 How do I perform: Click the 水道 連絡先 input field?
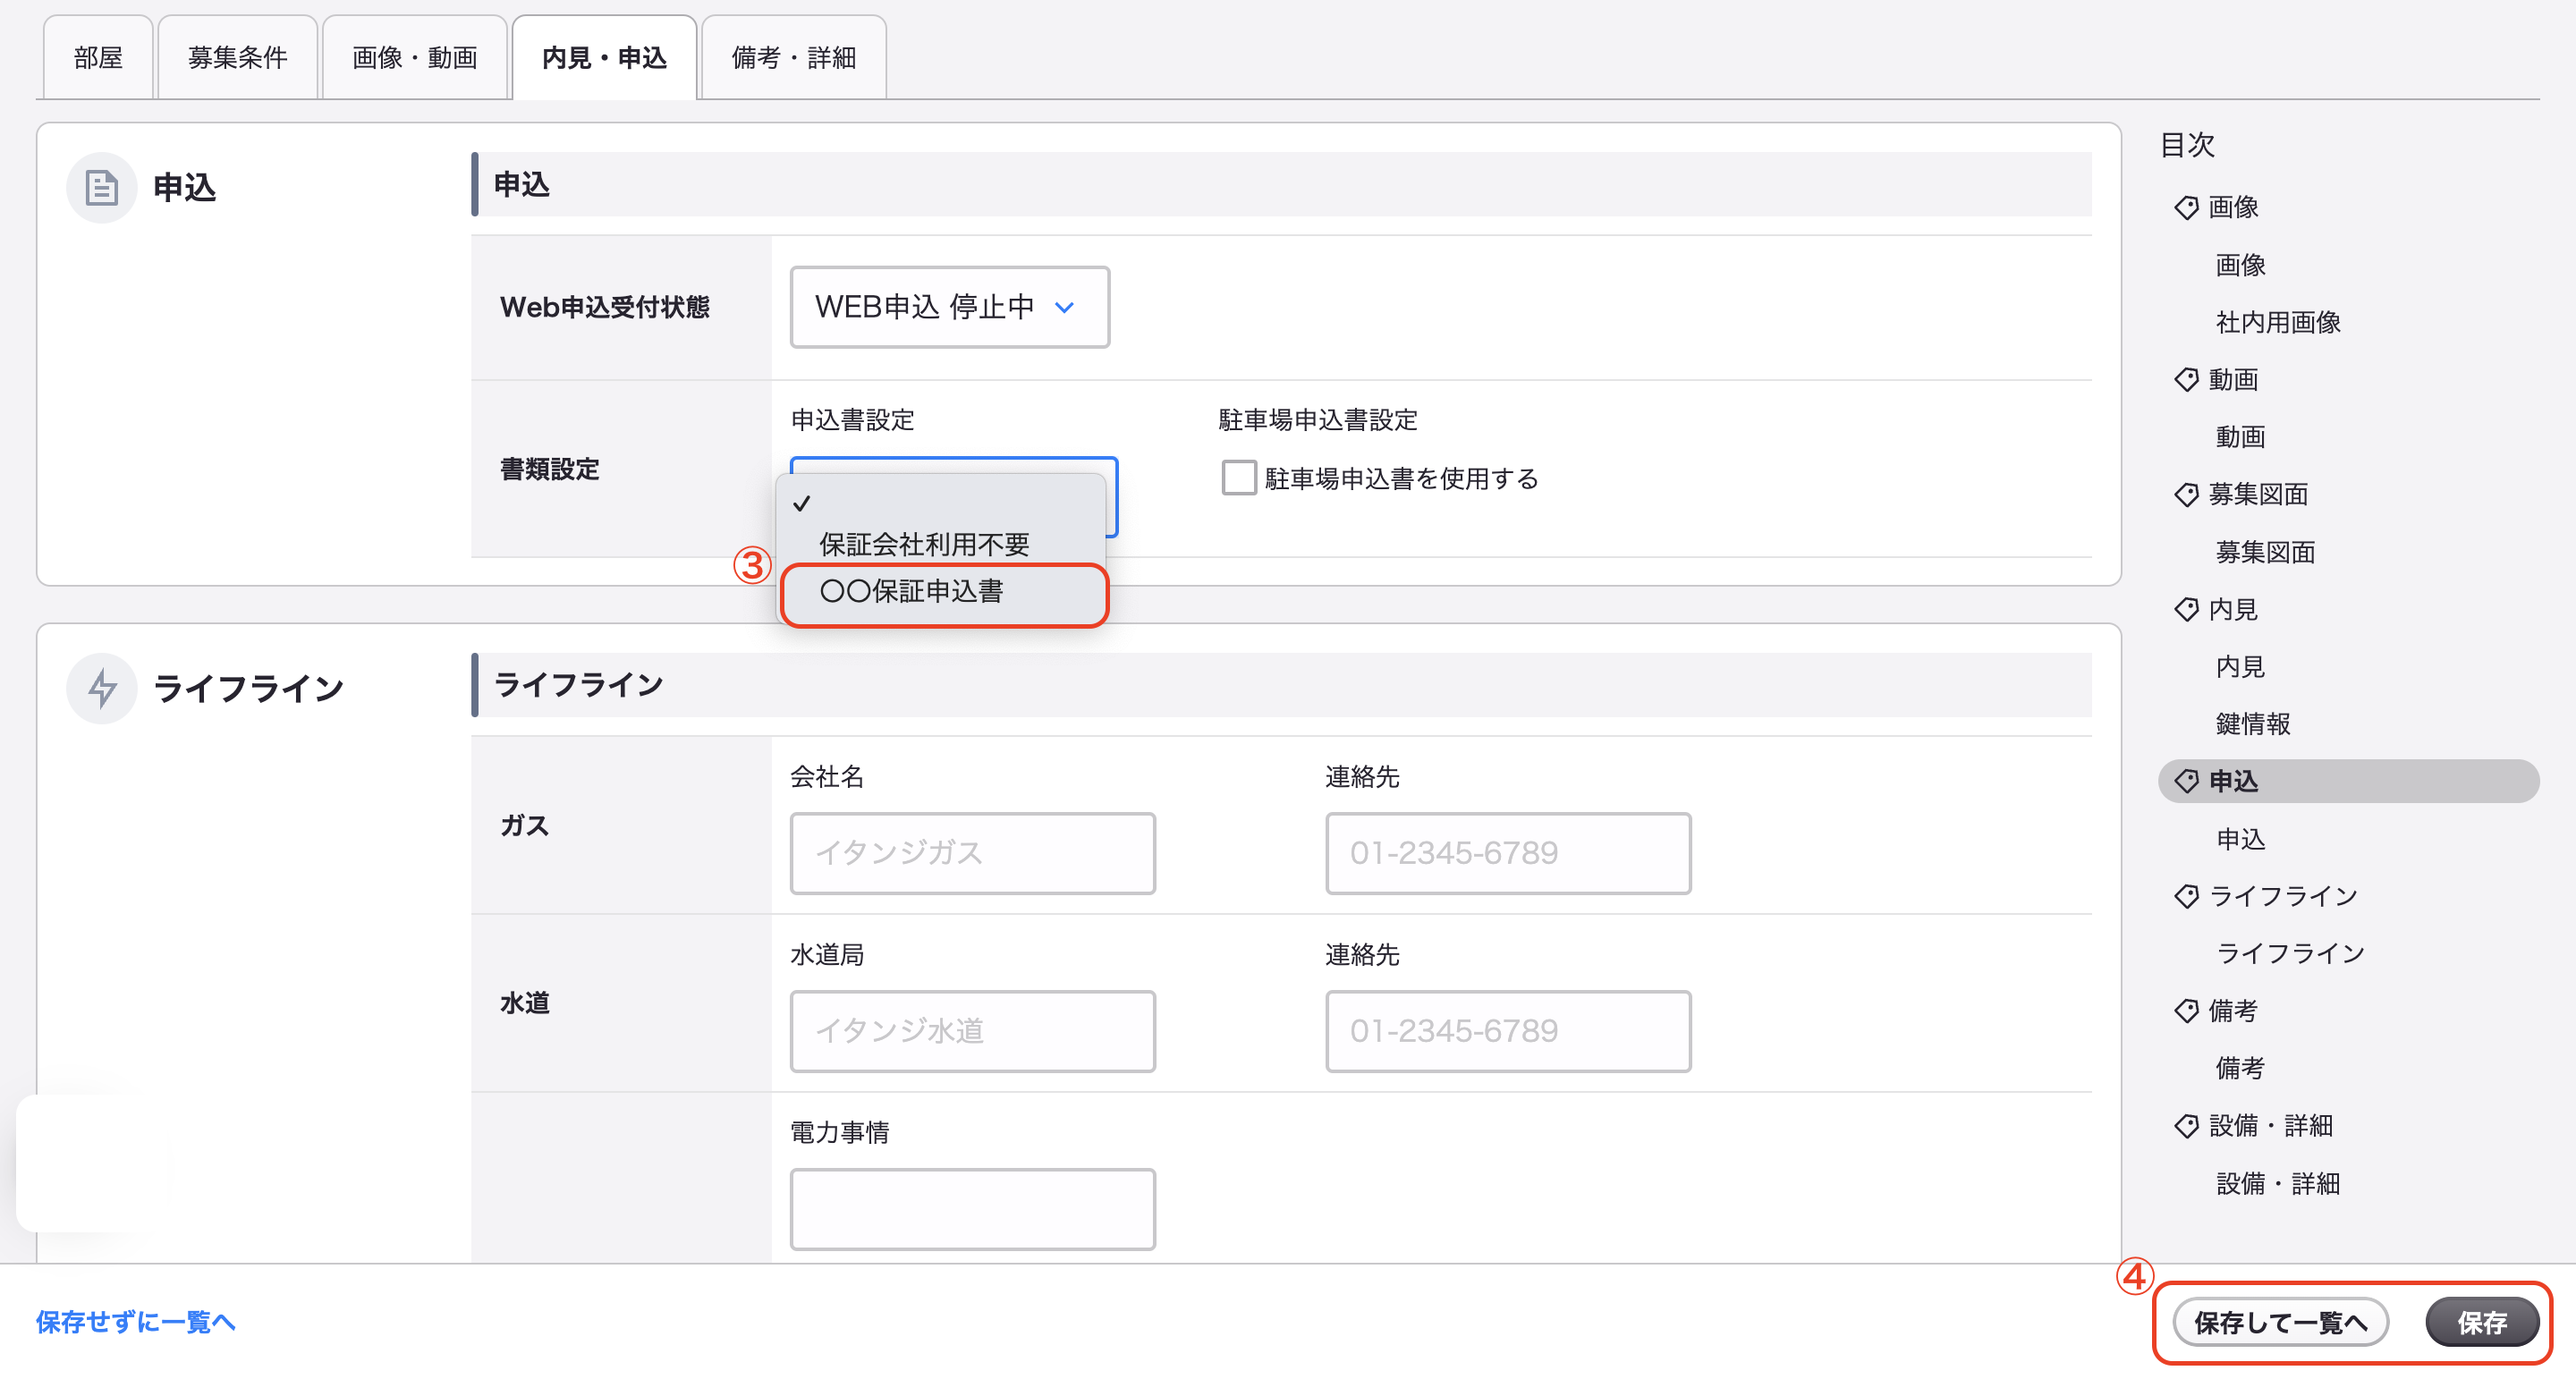(x=1508, y=1031)
